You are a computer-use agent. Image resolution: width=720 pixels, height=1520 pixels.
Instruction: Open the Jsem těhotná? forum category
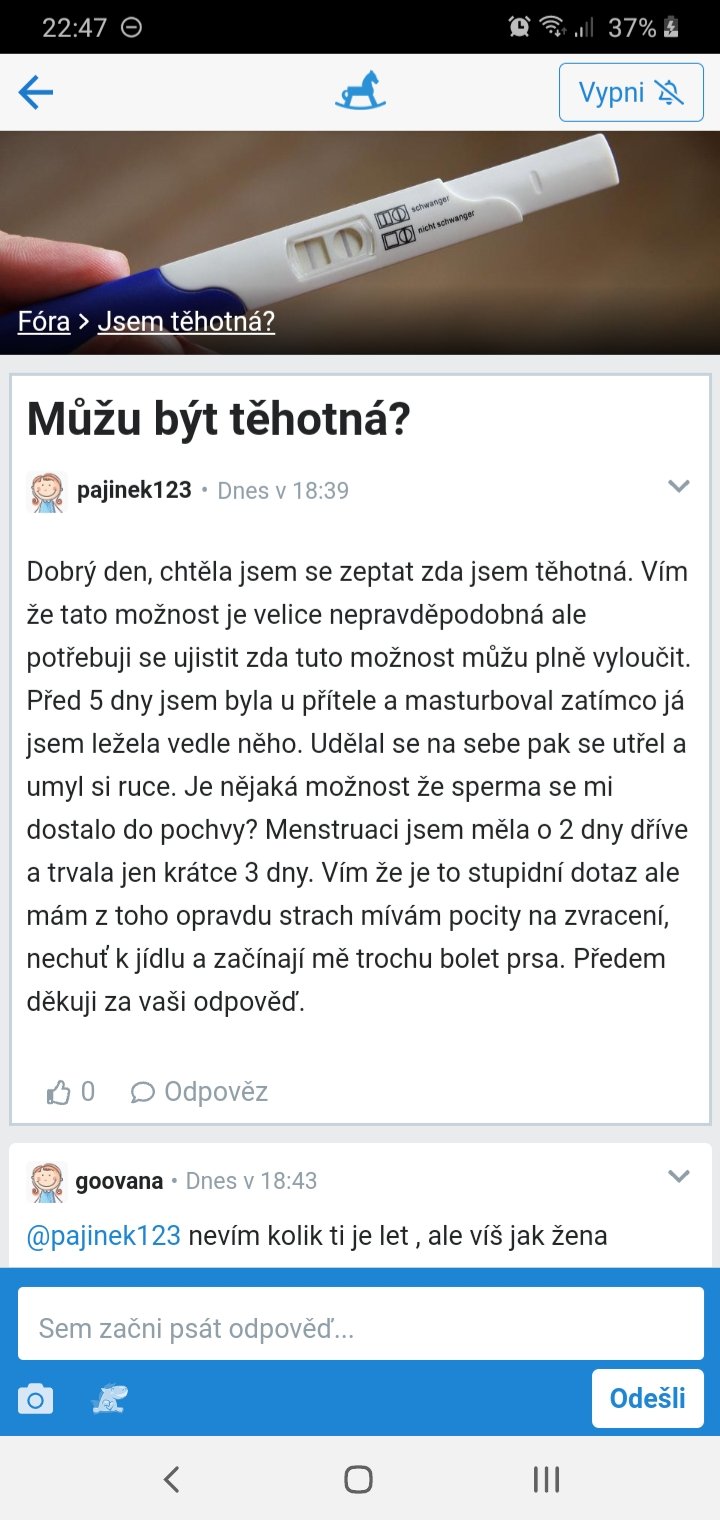tap(186, 321)
